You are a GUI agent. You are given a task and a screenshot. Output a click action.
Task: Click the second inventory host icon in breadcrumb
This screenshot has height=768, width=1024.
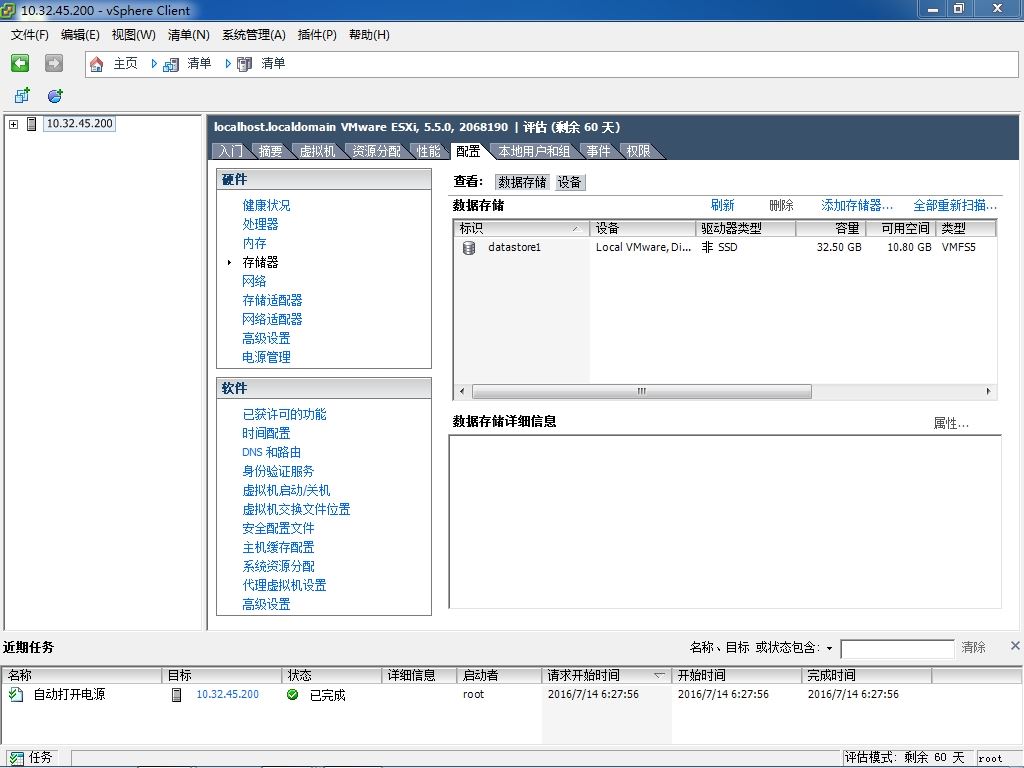coord(244,64)
